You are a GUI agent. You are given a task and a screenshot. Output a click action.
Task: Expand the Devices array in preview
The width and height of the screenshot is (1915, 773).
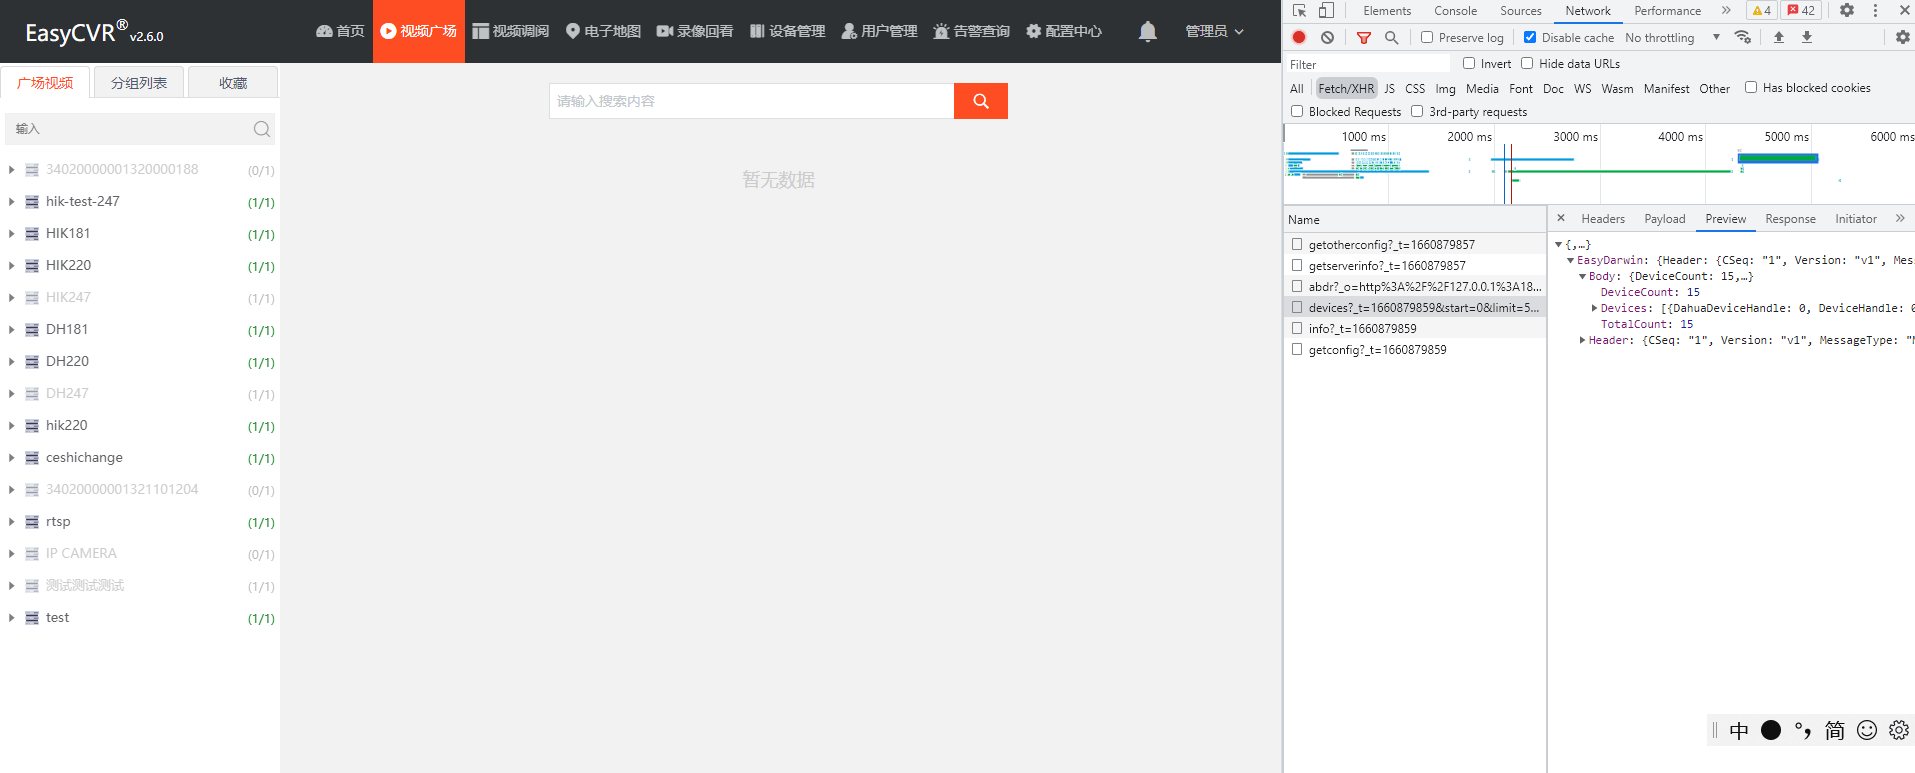coord(1594,308)
